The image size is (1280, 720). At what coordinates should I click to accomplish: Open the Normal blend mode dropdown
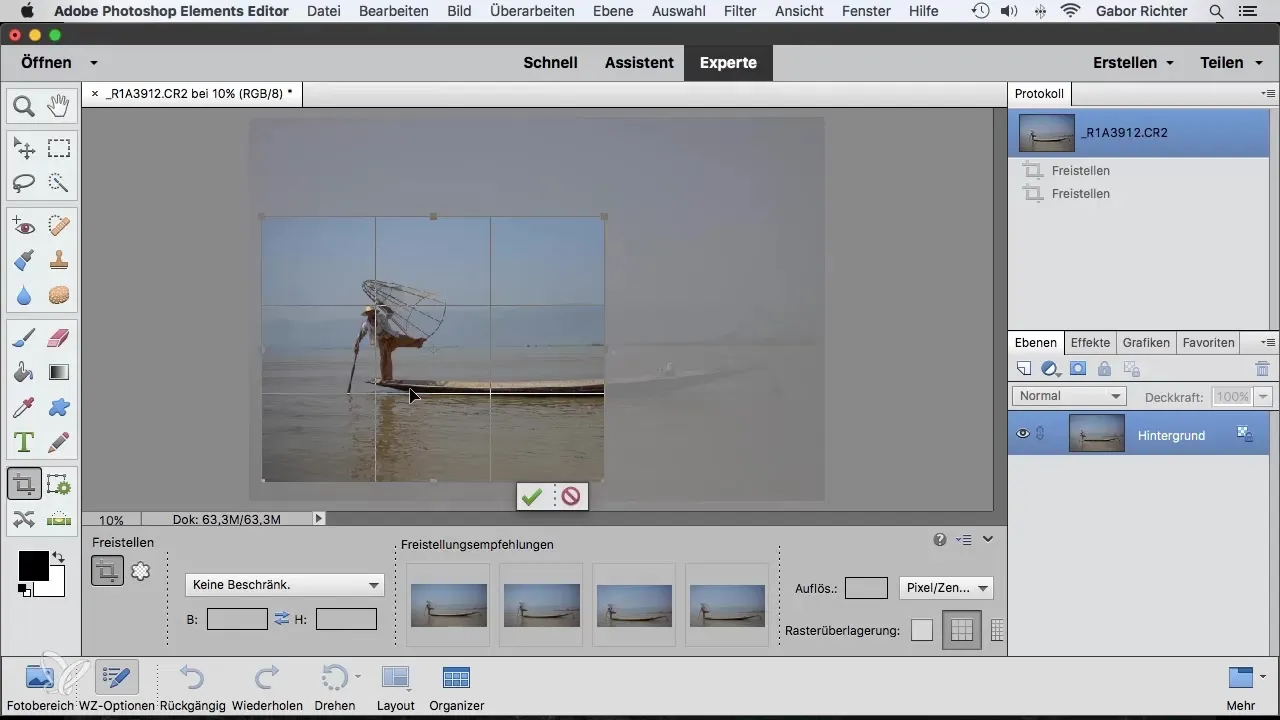pyautogui.click(x=1069, y=396)
